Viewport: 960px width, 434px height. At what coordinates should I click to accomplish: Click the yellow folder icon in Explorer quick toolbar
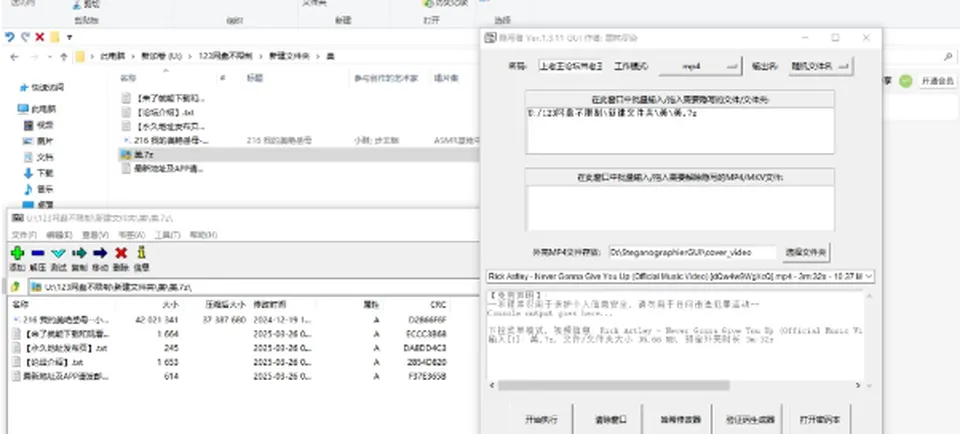(54, 37)
